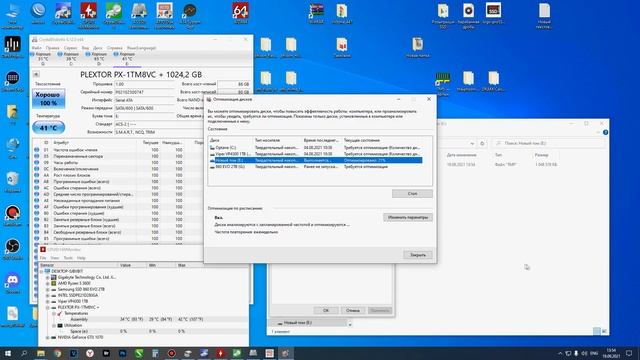The width and height of the screenshot is (640, 360).
Task: Switch Explorer to large icons view
Action: coord(604,331)
